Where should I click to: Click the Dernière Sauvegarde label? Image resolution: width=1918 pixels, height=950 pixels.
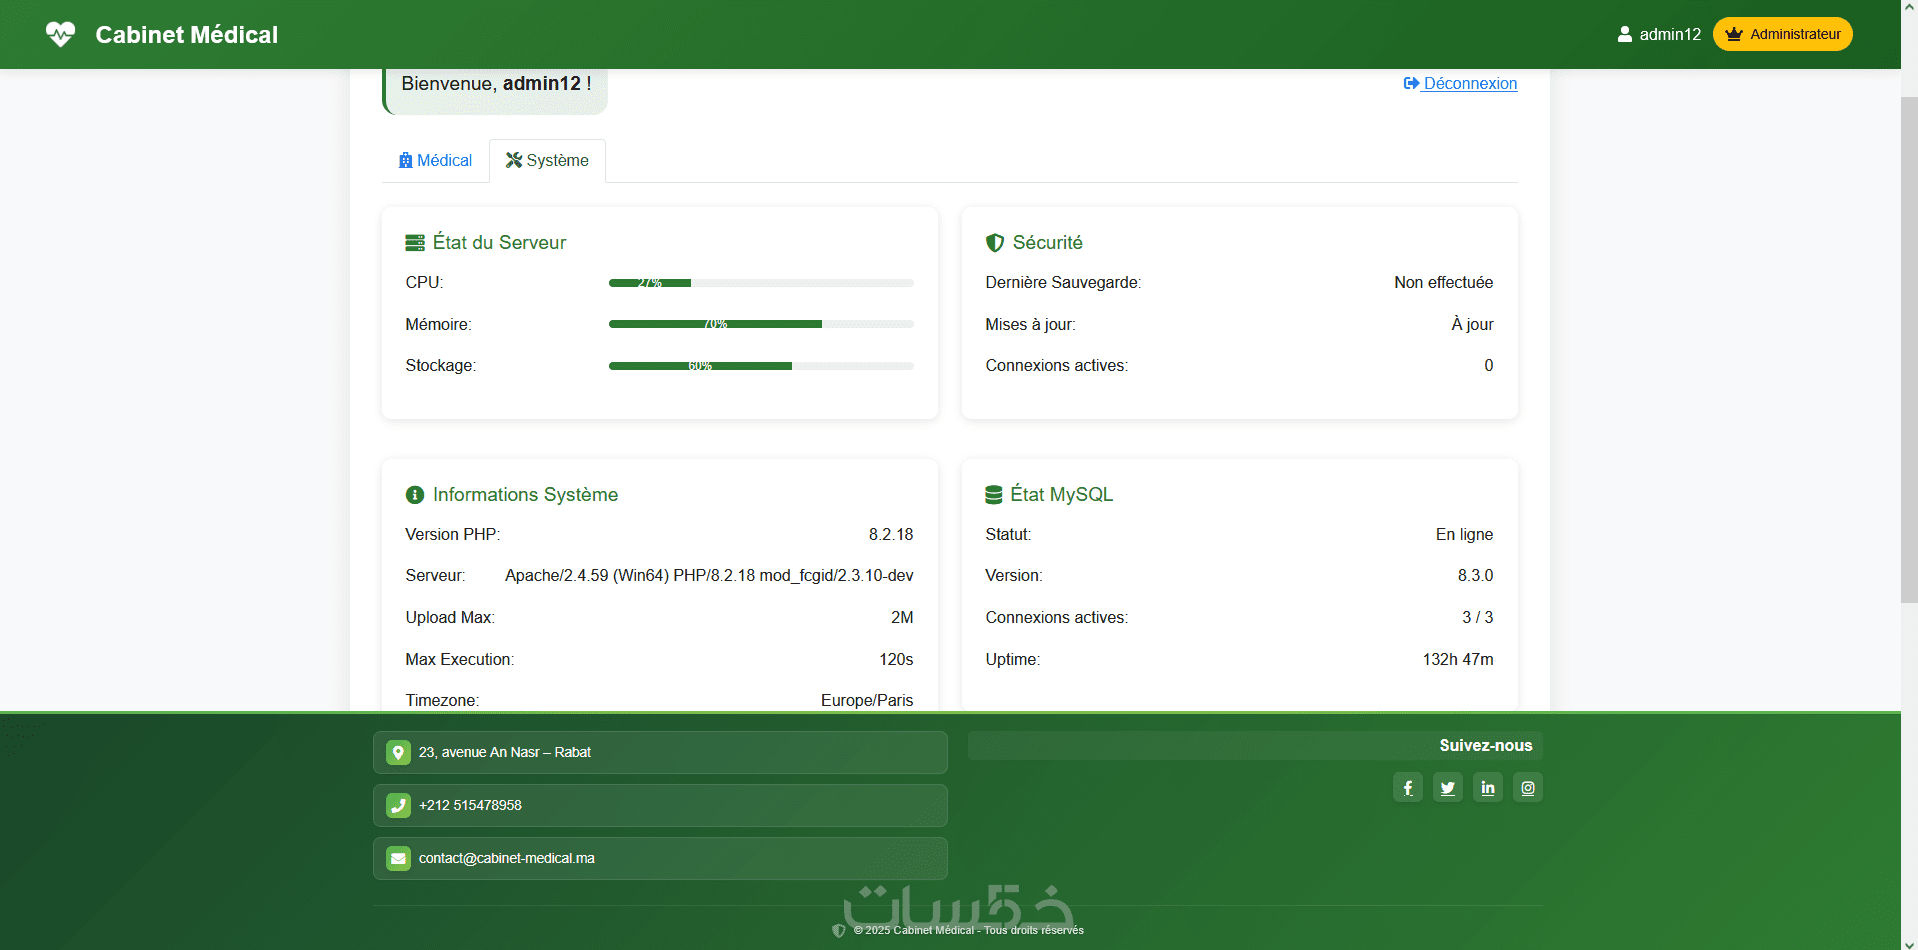pos(1063,283)
